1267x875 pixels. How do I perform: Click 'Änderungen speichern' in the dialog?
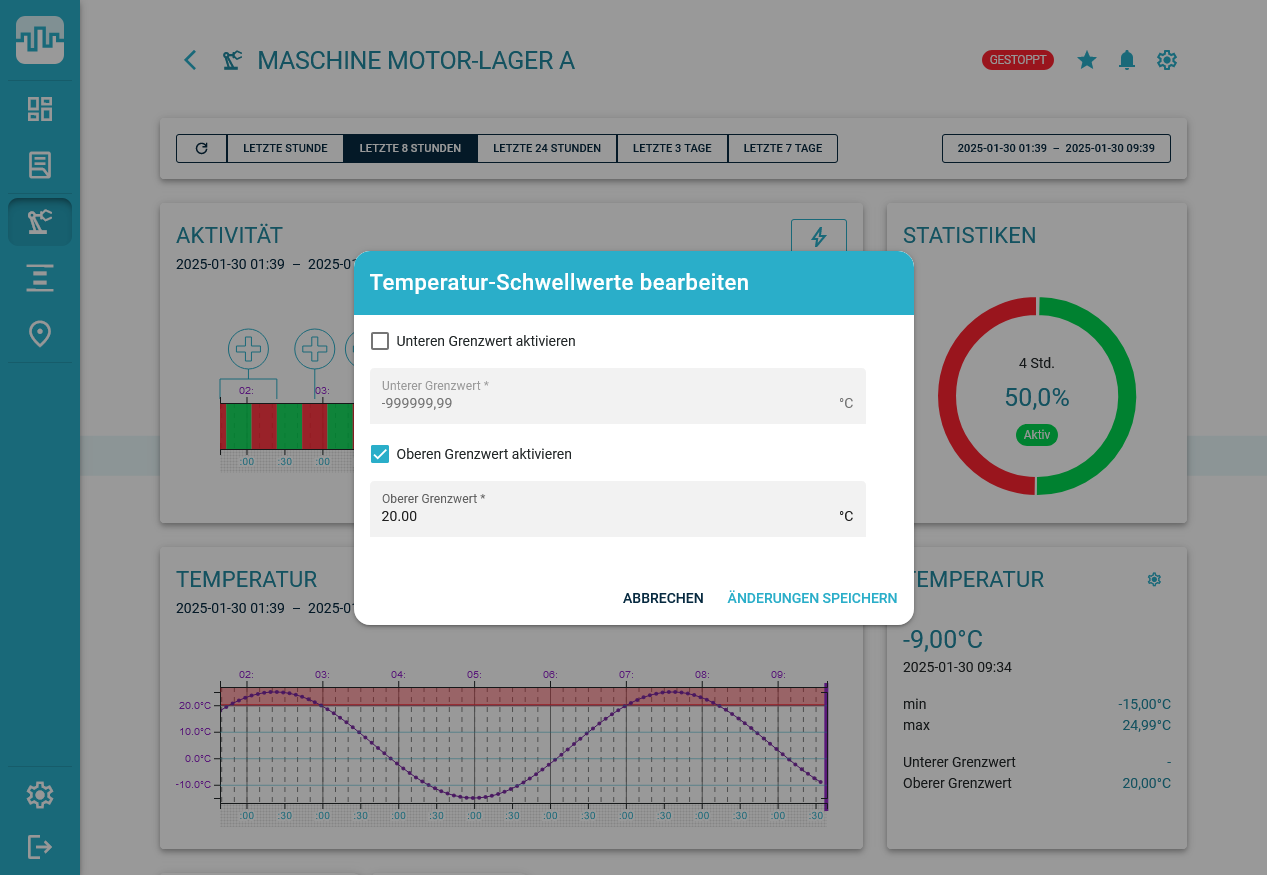click(x=812, y=598)
